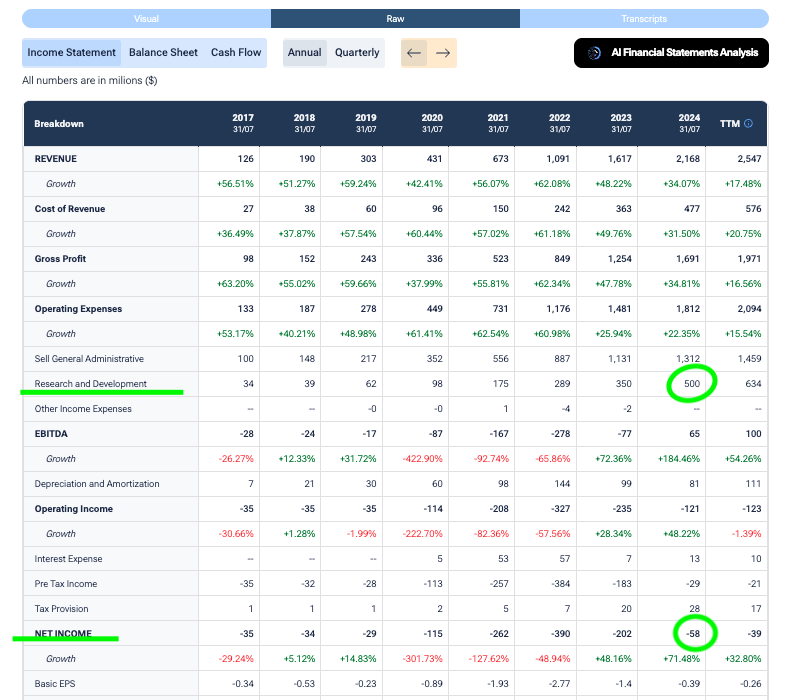Click TTM revenue value 2,547

click(749, 159)
